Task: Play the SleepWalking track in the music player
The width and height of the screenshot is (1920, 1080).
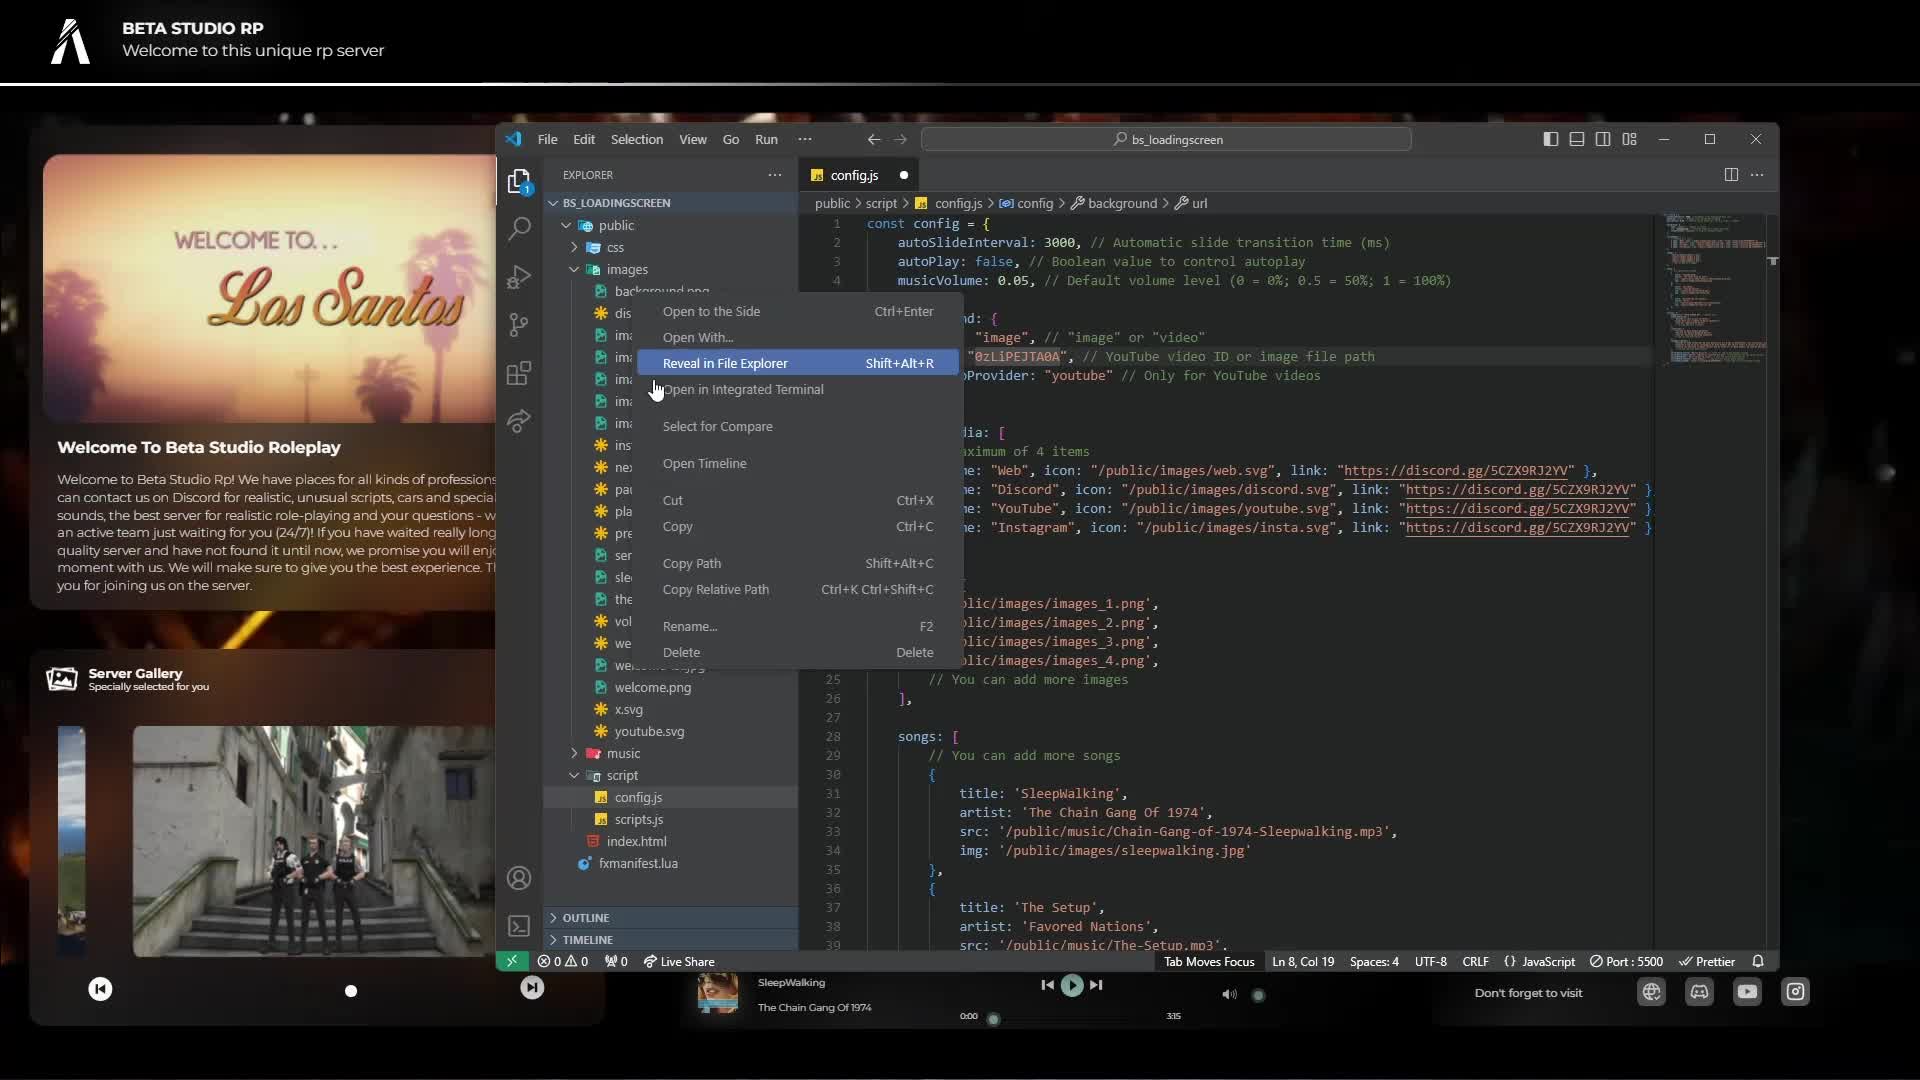Action: click(1071, 985)
